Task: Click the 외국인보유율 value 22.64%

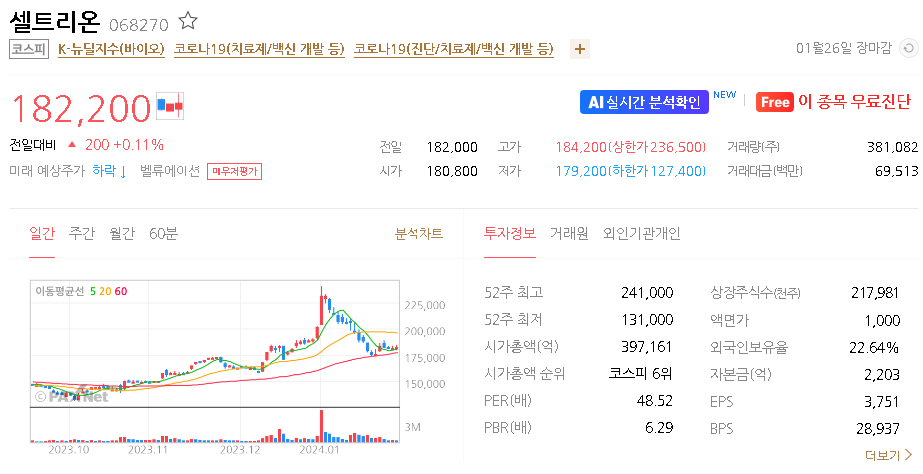Action: tap(874, 347)
